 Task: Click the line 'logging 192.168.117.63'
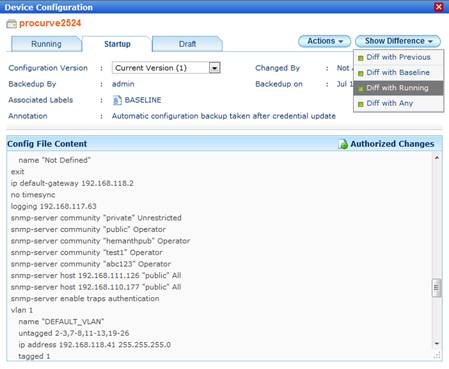53,206
